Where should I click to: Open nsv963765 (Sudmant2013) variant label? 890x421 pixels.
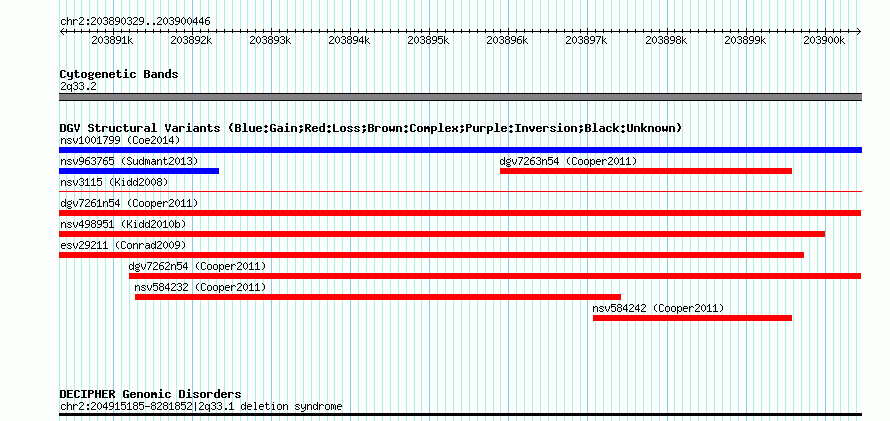click(x=129, y=161)
